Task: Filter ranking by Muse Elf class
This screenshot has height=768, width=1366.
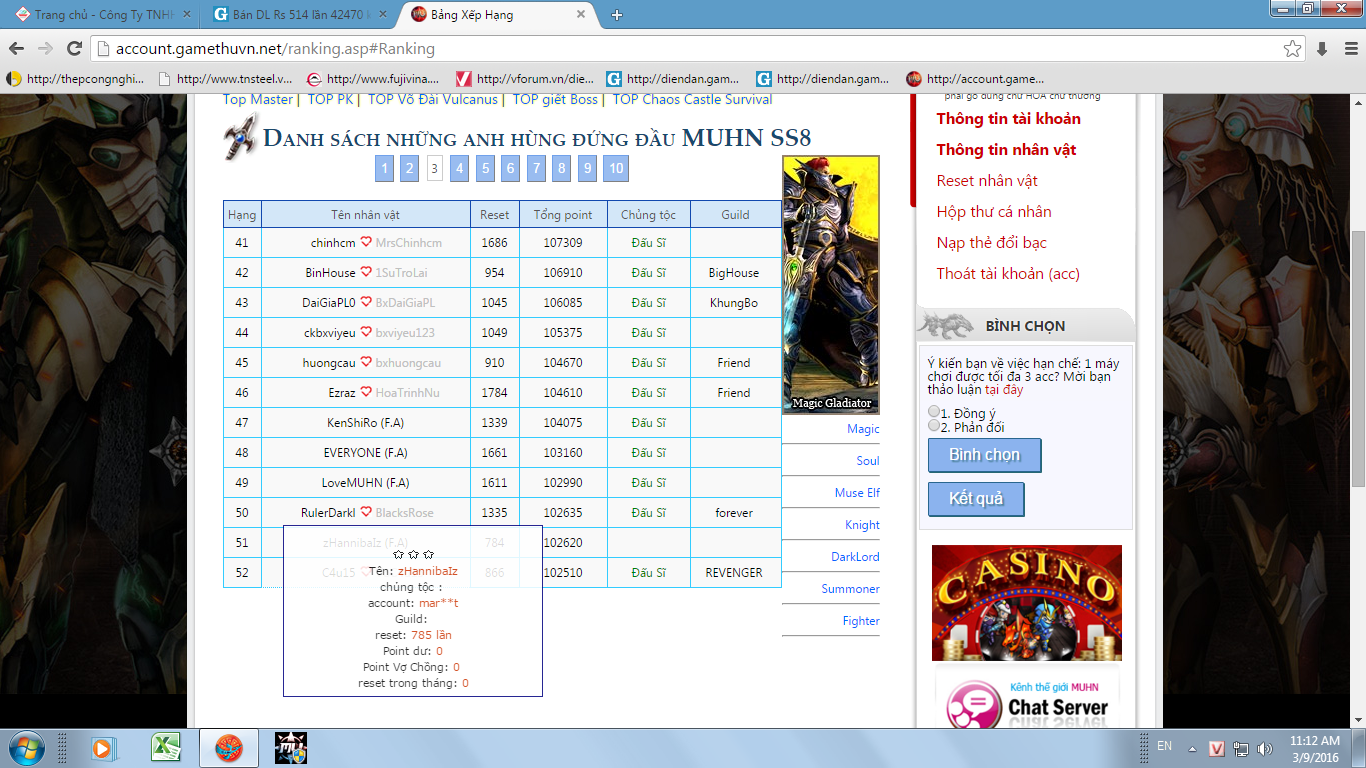Action: pyautogui.click(x=857, y=493)
